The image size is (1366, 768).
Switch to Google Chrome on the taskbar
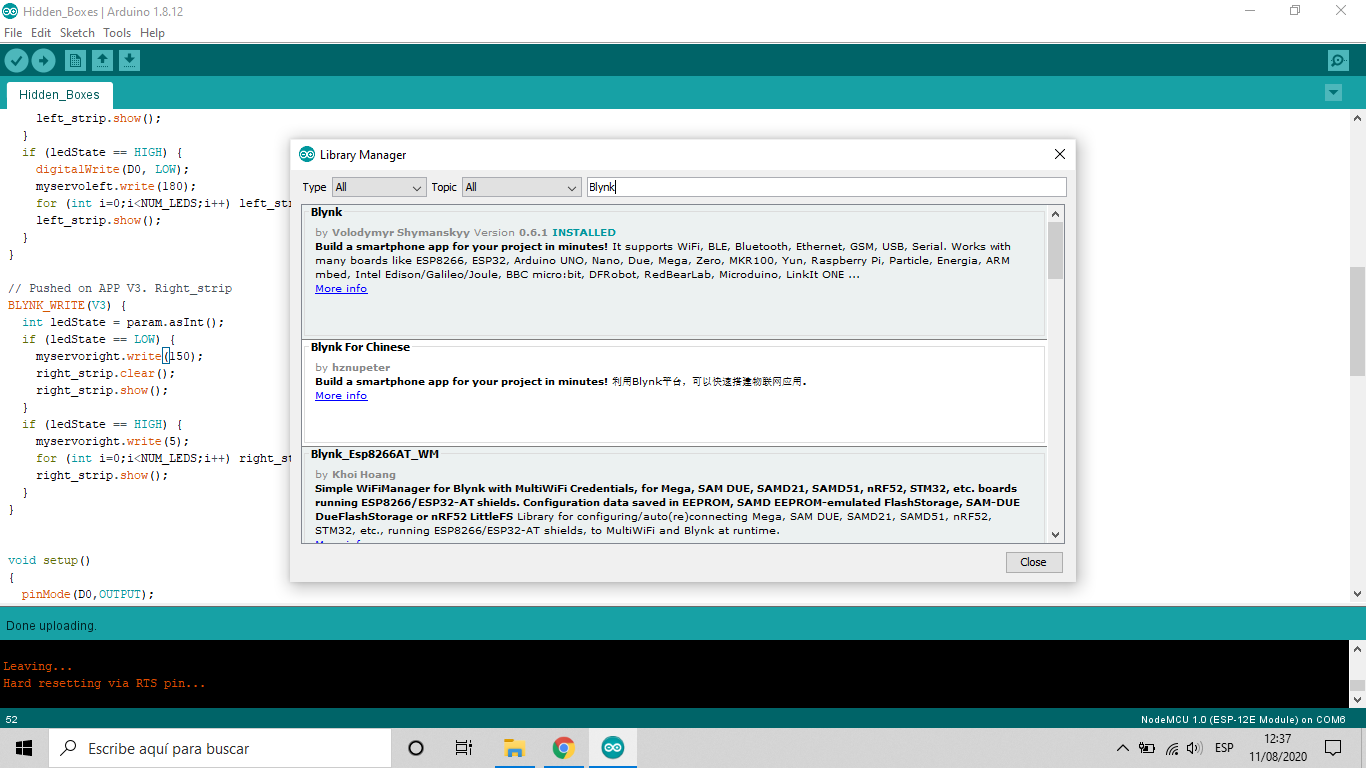point(564,748)
